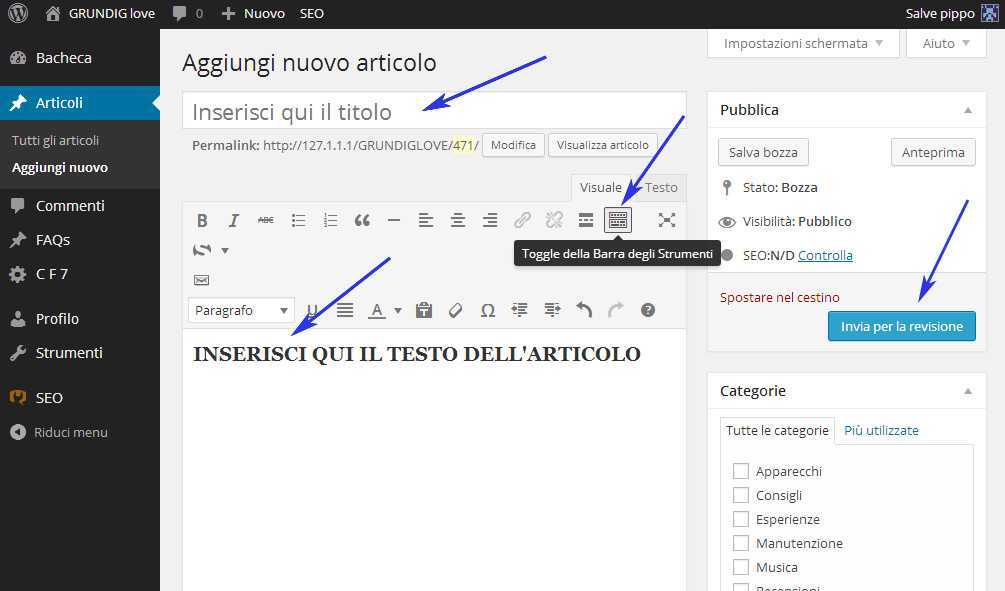Click Invia per la revisione button
This screenshot has height=591, width=1005.
tap(901, 326)
